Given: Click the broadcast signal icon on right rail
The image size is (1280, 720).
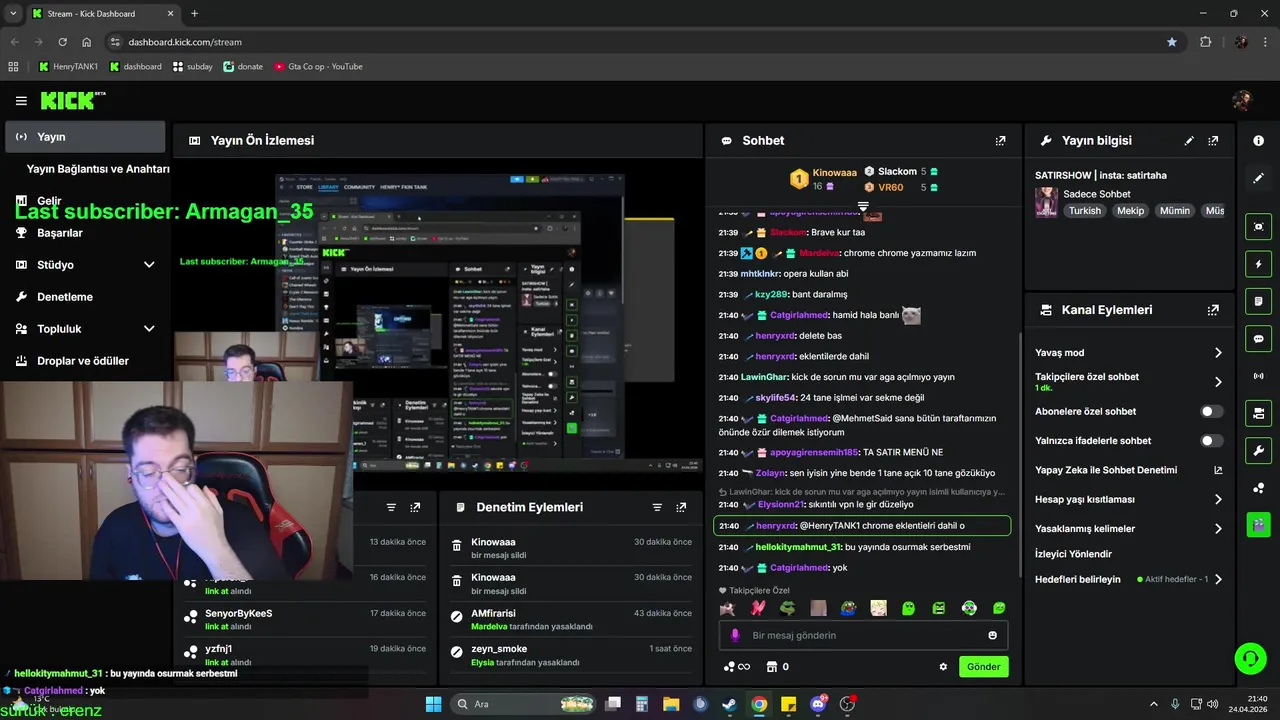Looking at the screenshot, I should tap(1258, 376).
